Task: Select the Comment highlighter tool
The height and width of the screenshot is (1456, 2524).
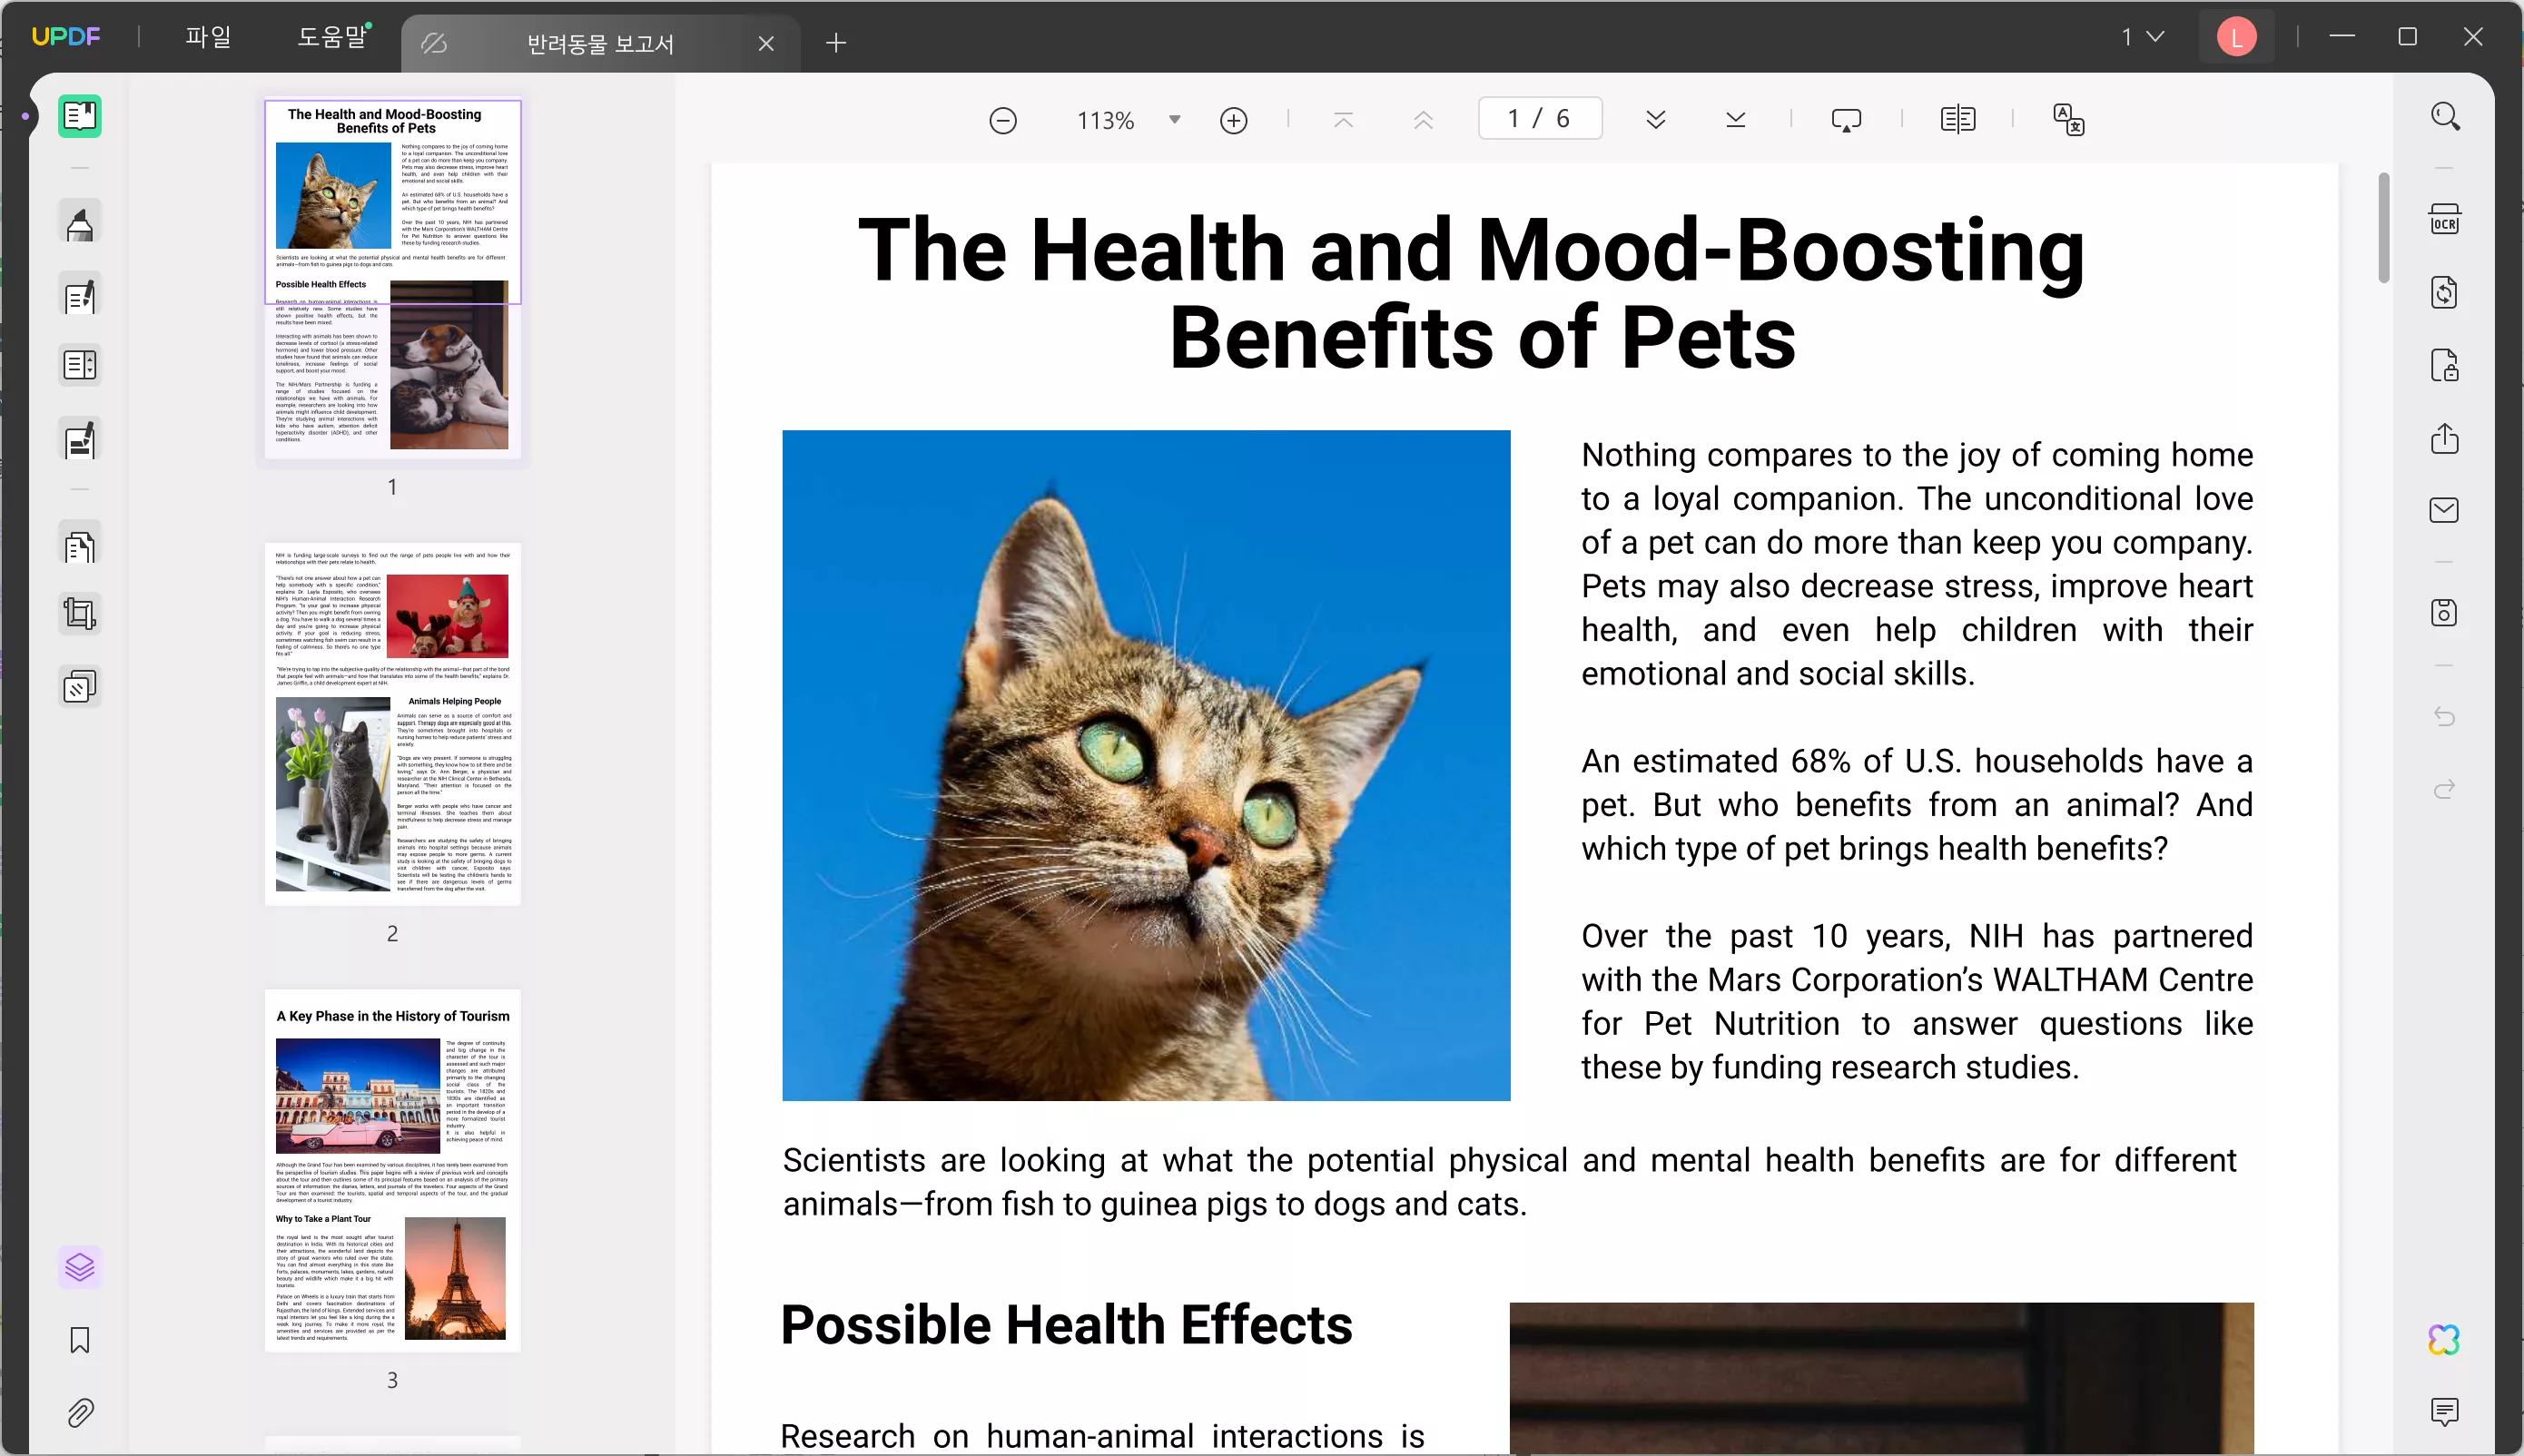Action: (x=80, y=223)
